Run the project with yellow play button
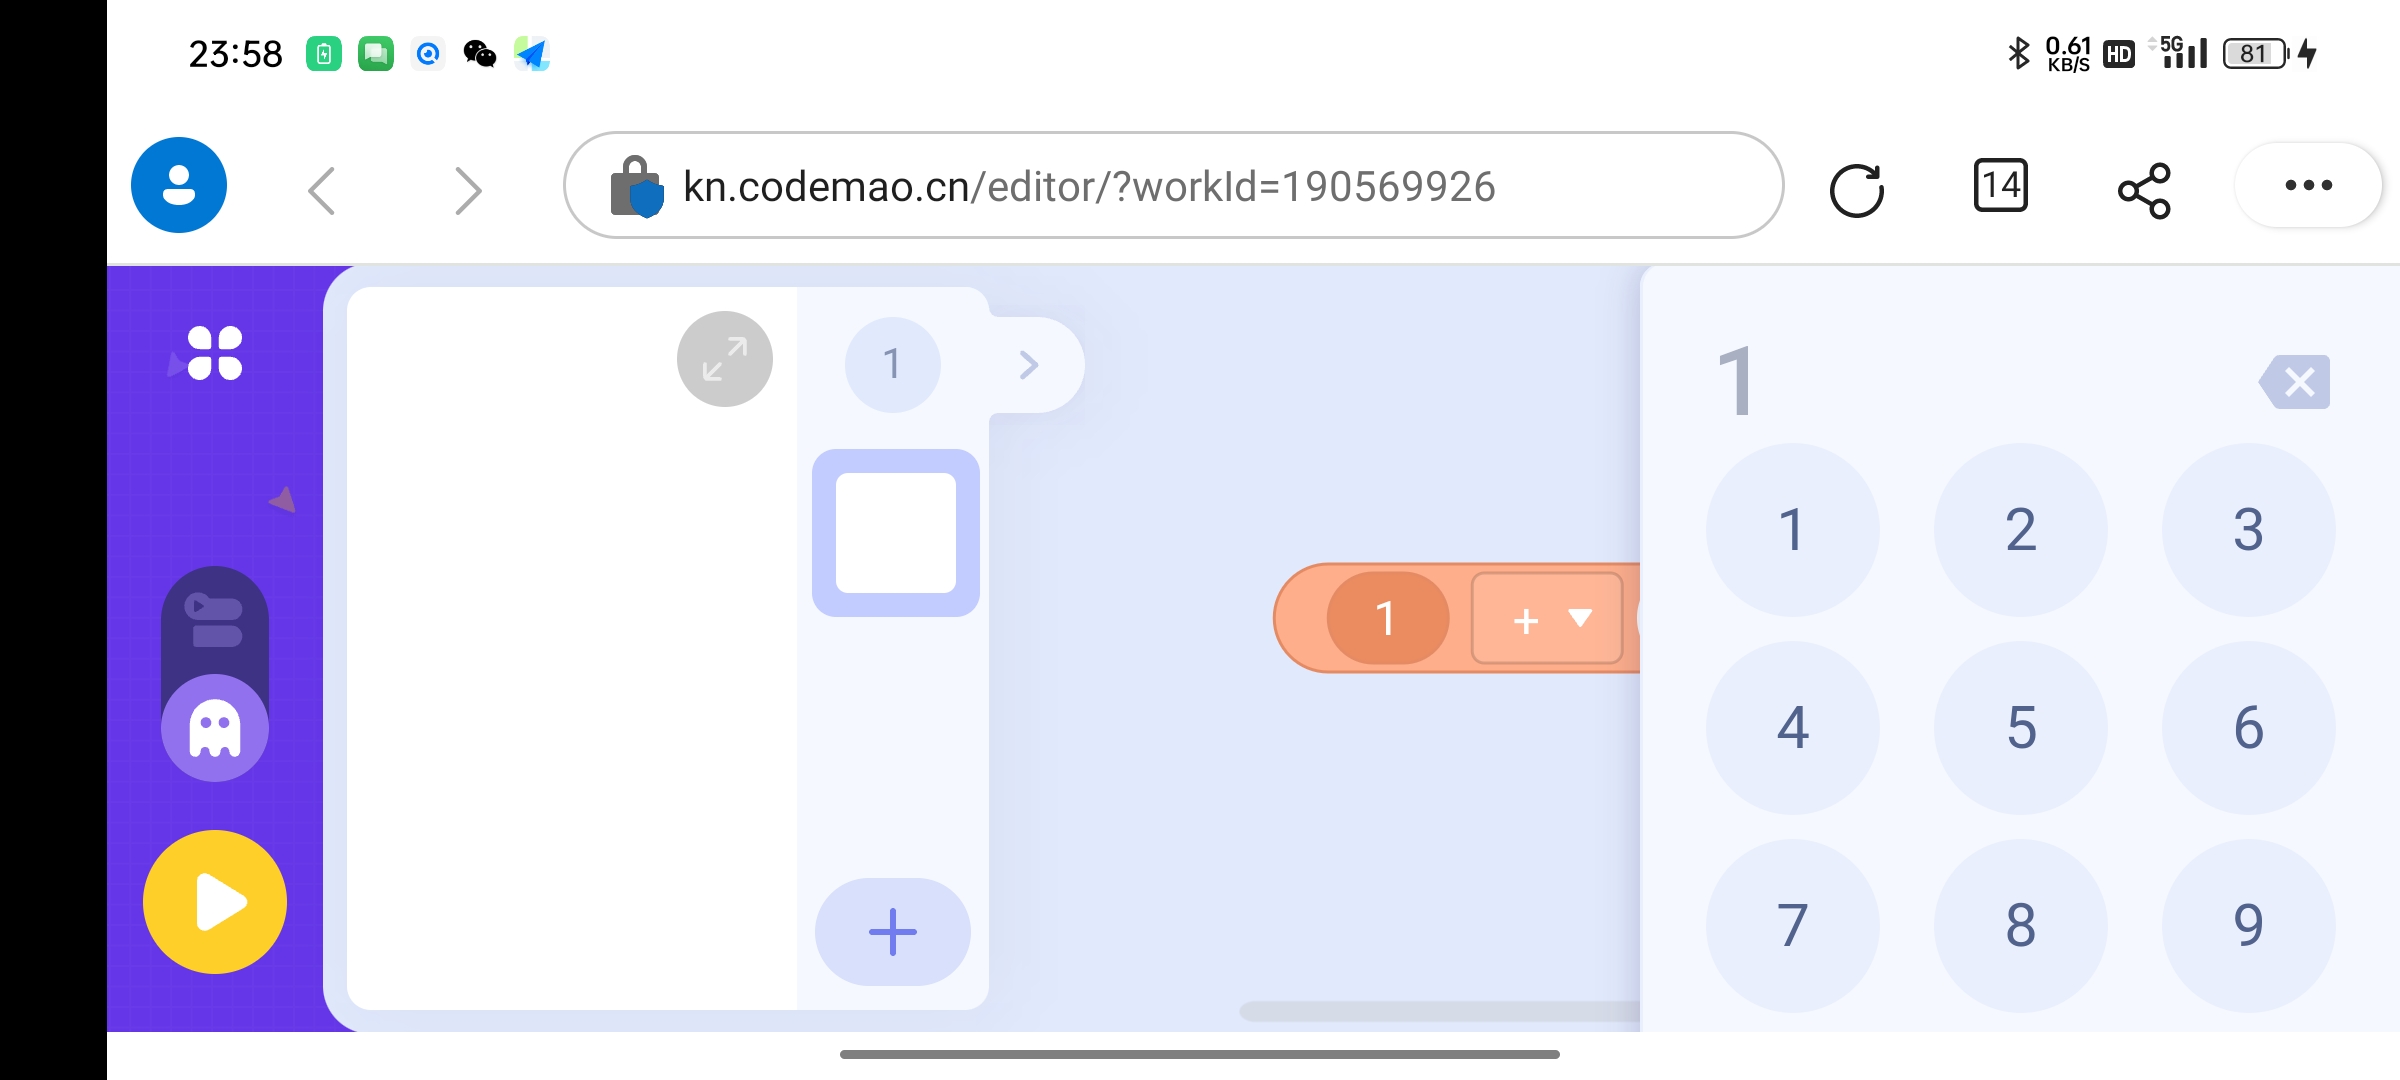The image size is (2400, 1080). pyautogui.click(x=215, y=902)
